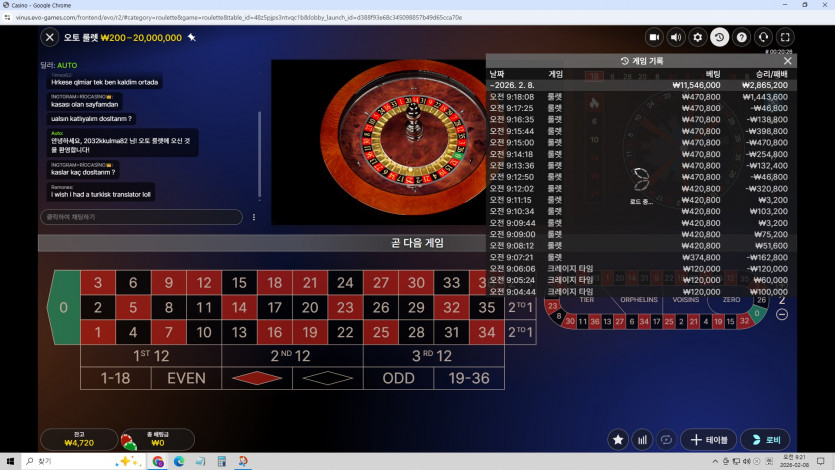The width and height of the screenshot is (835, 470).
Task: Click the favorites star button
Action: (x=619, y=439)
